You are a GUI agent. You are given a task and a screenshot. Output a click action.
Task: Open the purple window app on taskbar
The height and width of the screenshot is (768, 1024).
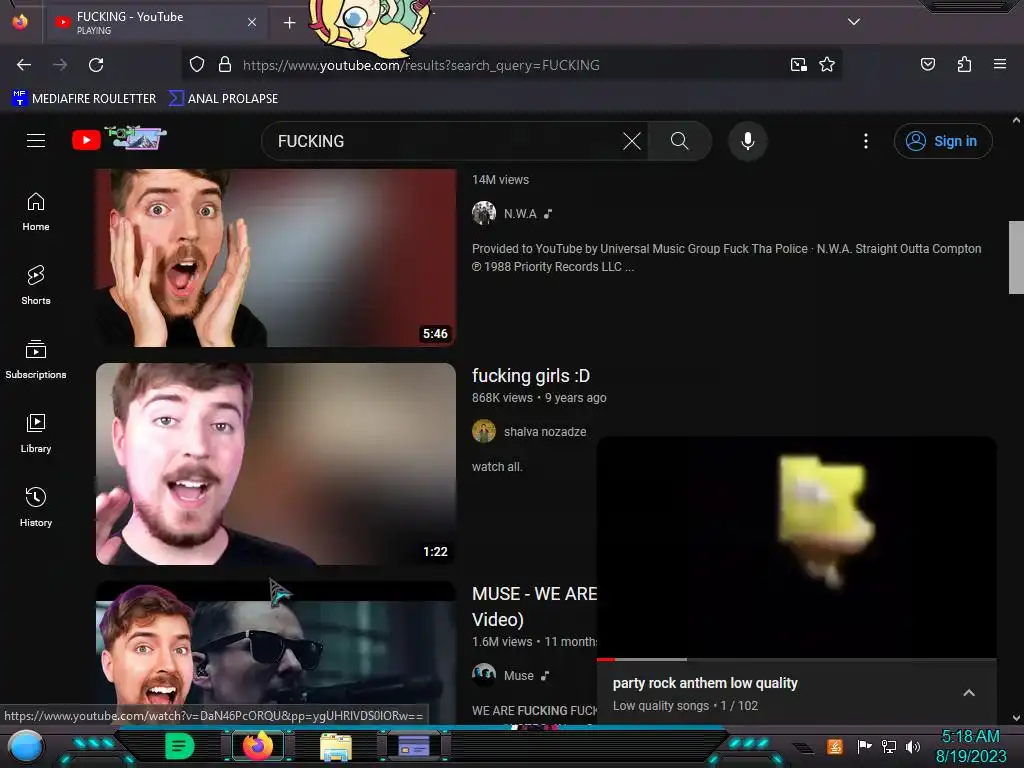(414, 746)
